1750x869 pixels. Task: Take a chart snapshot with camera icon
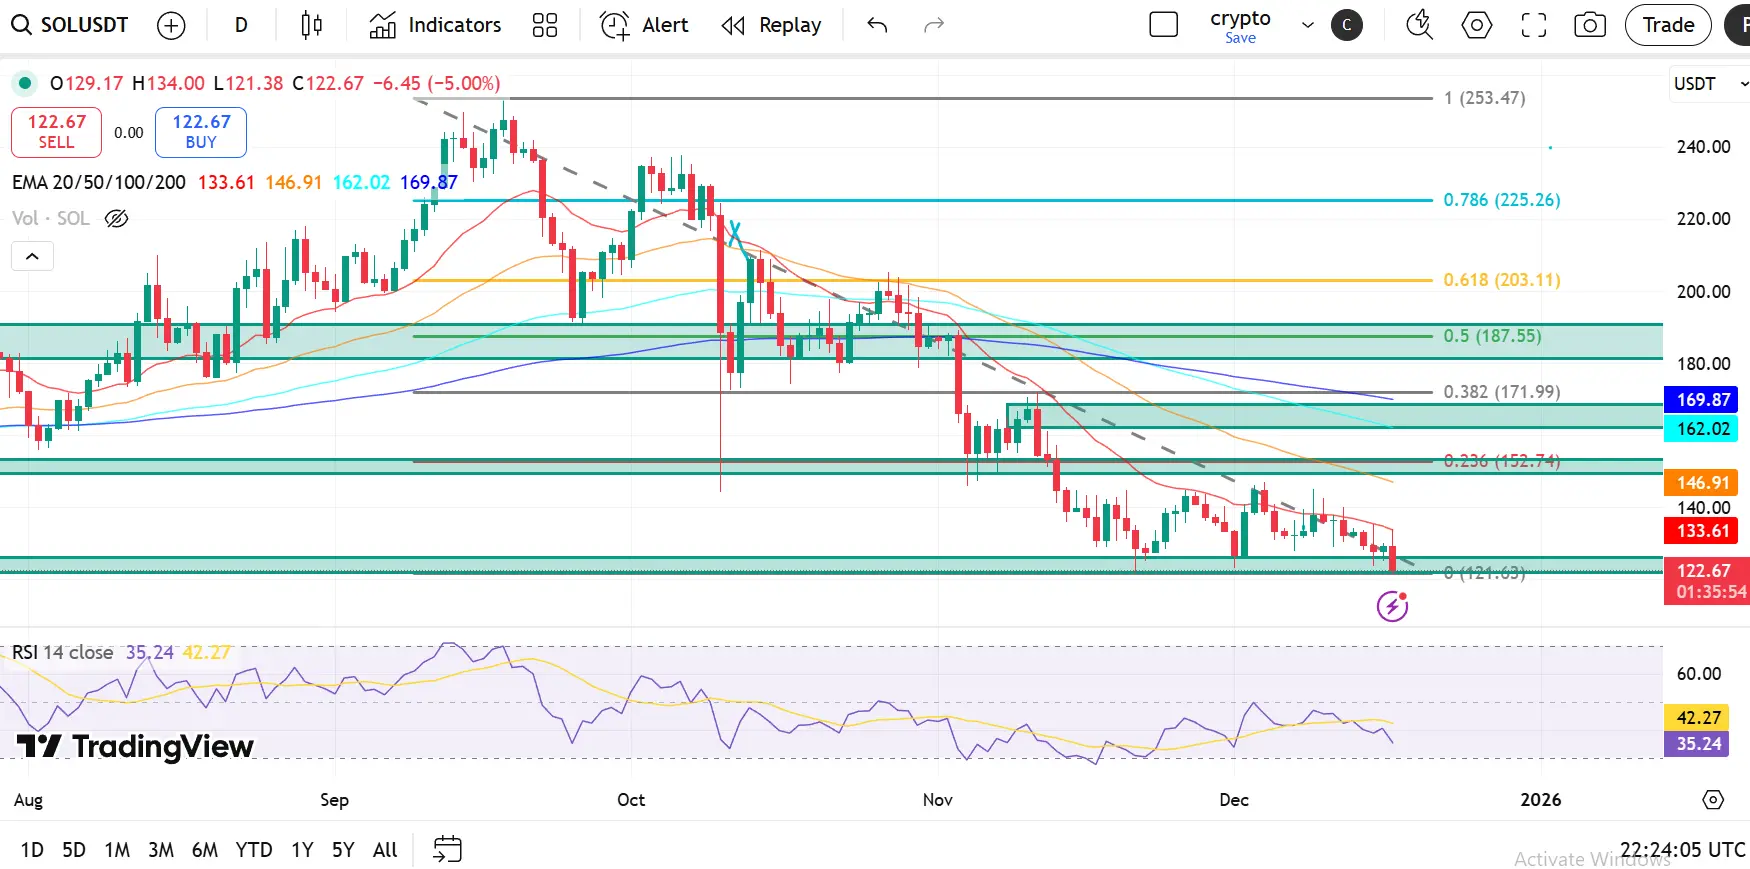click(1590, 25)
